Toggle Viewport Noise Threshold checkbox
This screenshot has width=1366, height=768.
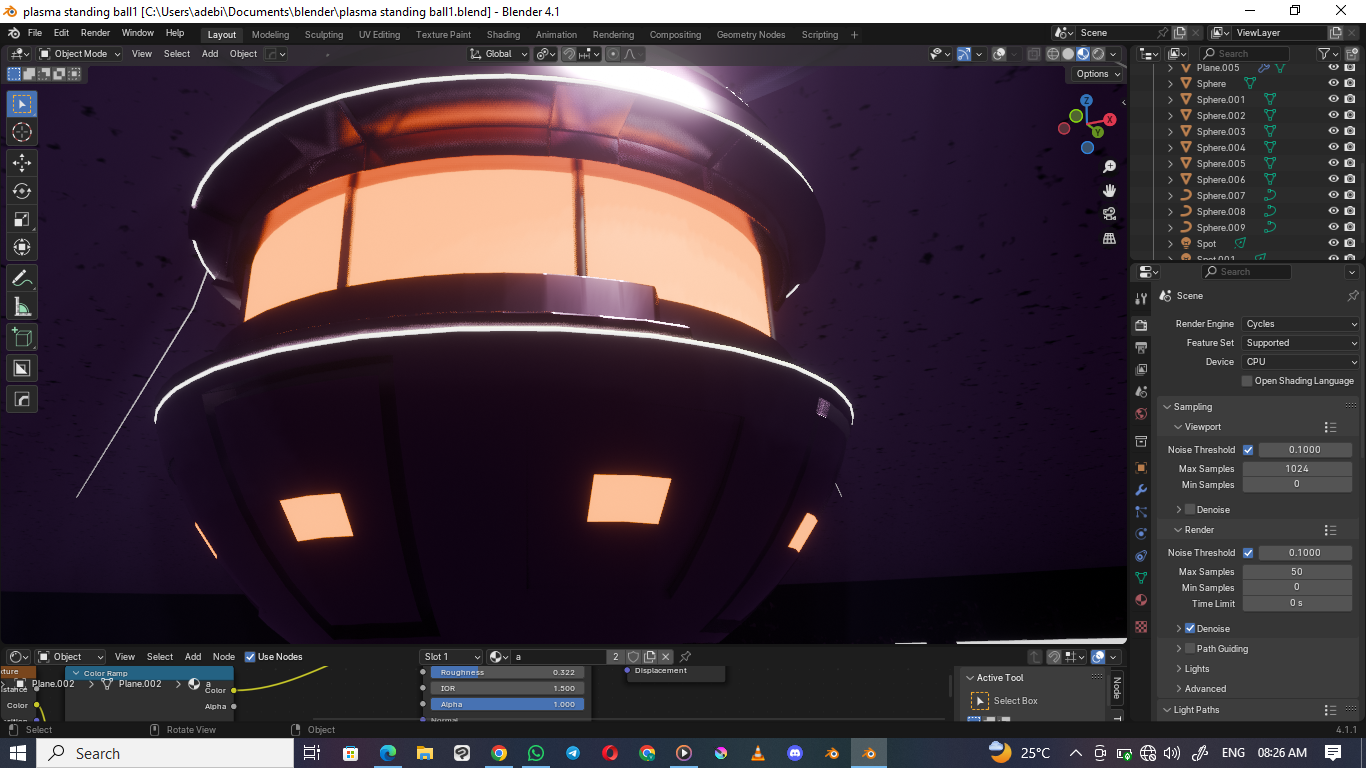click(x=1248, y=450)
